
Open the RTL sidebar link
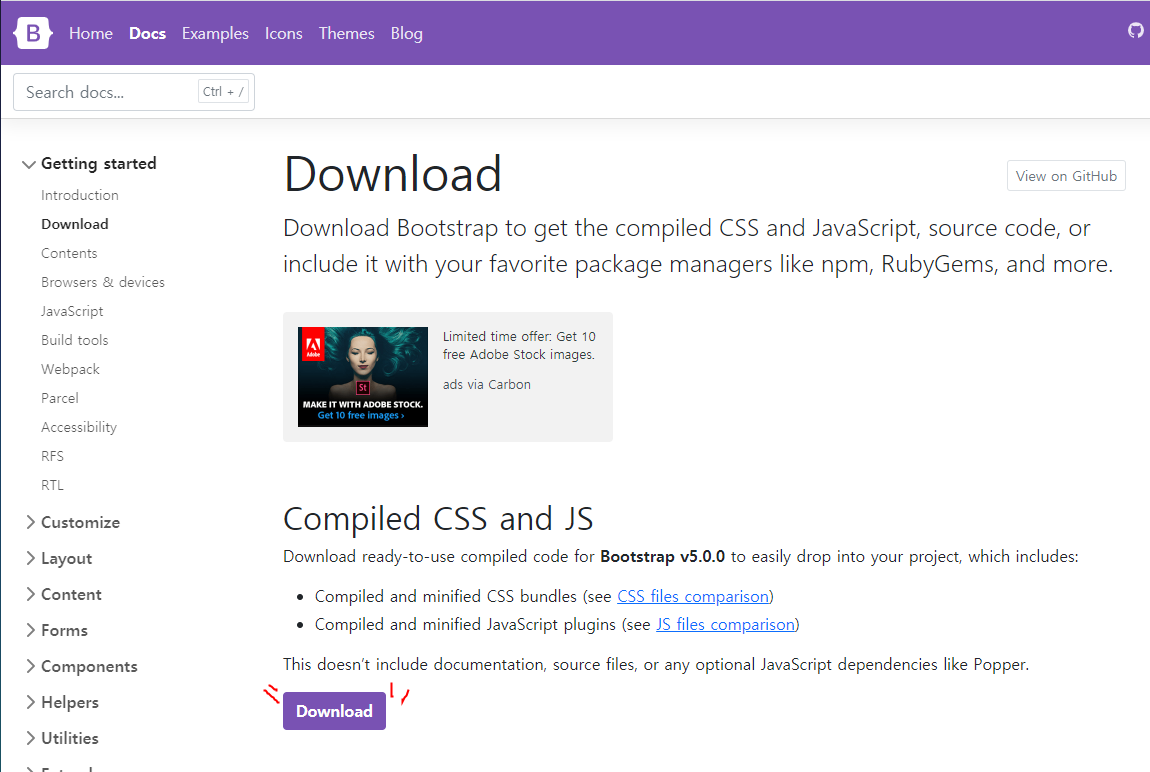tap(52, 485)
